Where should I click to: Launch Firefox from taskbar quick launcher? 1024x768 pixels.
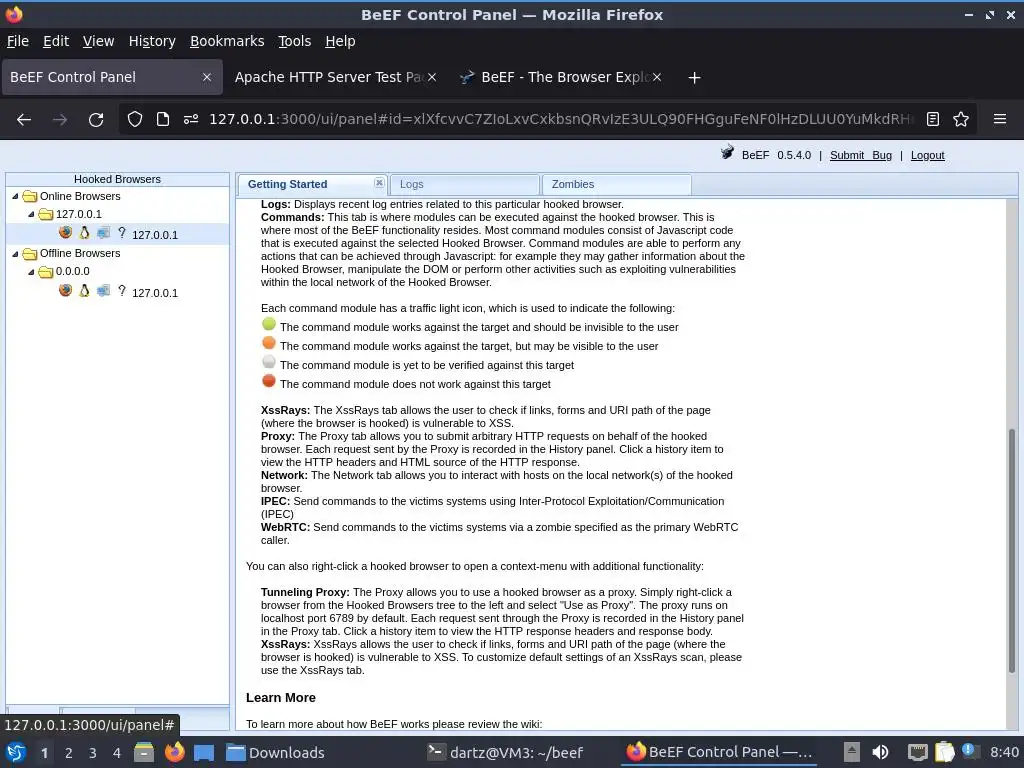174,752
